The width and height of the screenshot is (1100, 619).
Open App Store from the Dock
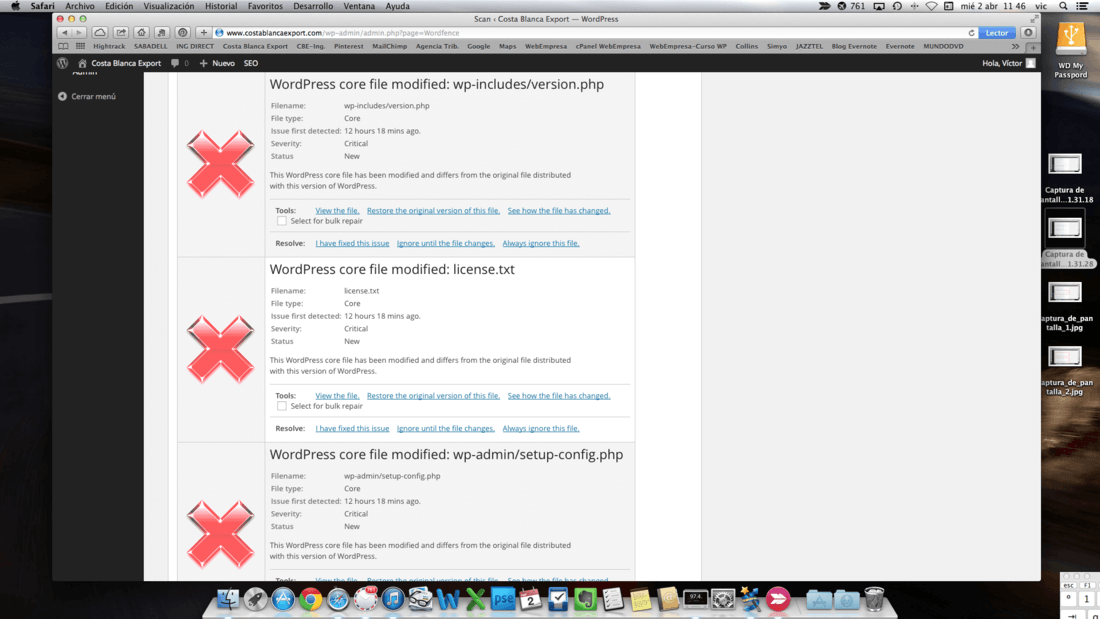click(283, 599)
